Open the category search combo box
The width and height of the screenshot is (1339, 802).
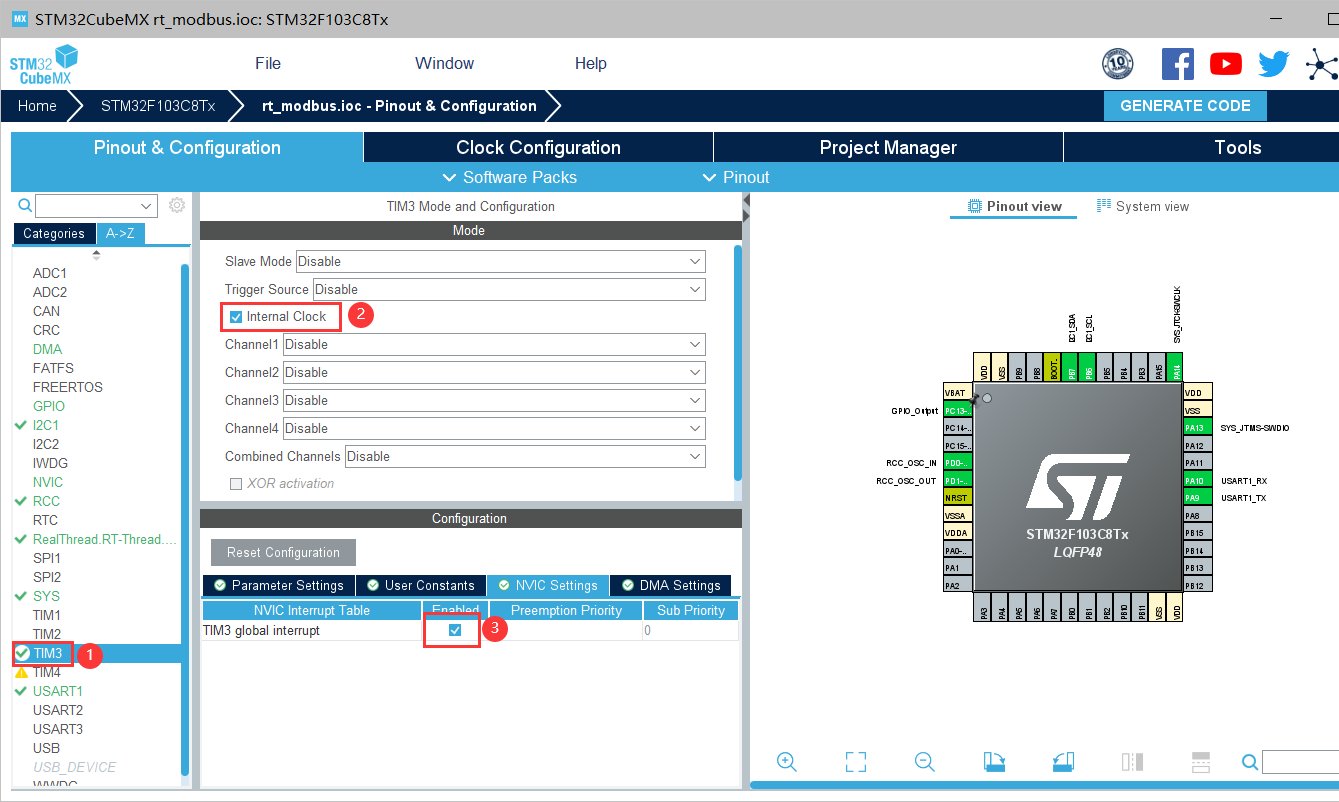coord(96,206)
